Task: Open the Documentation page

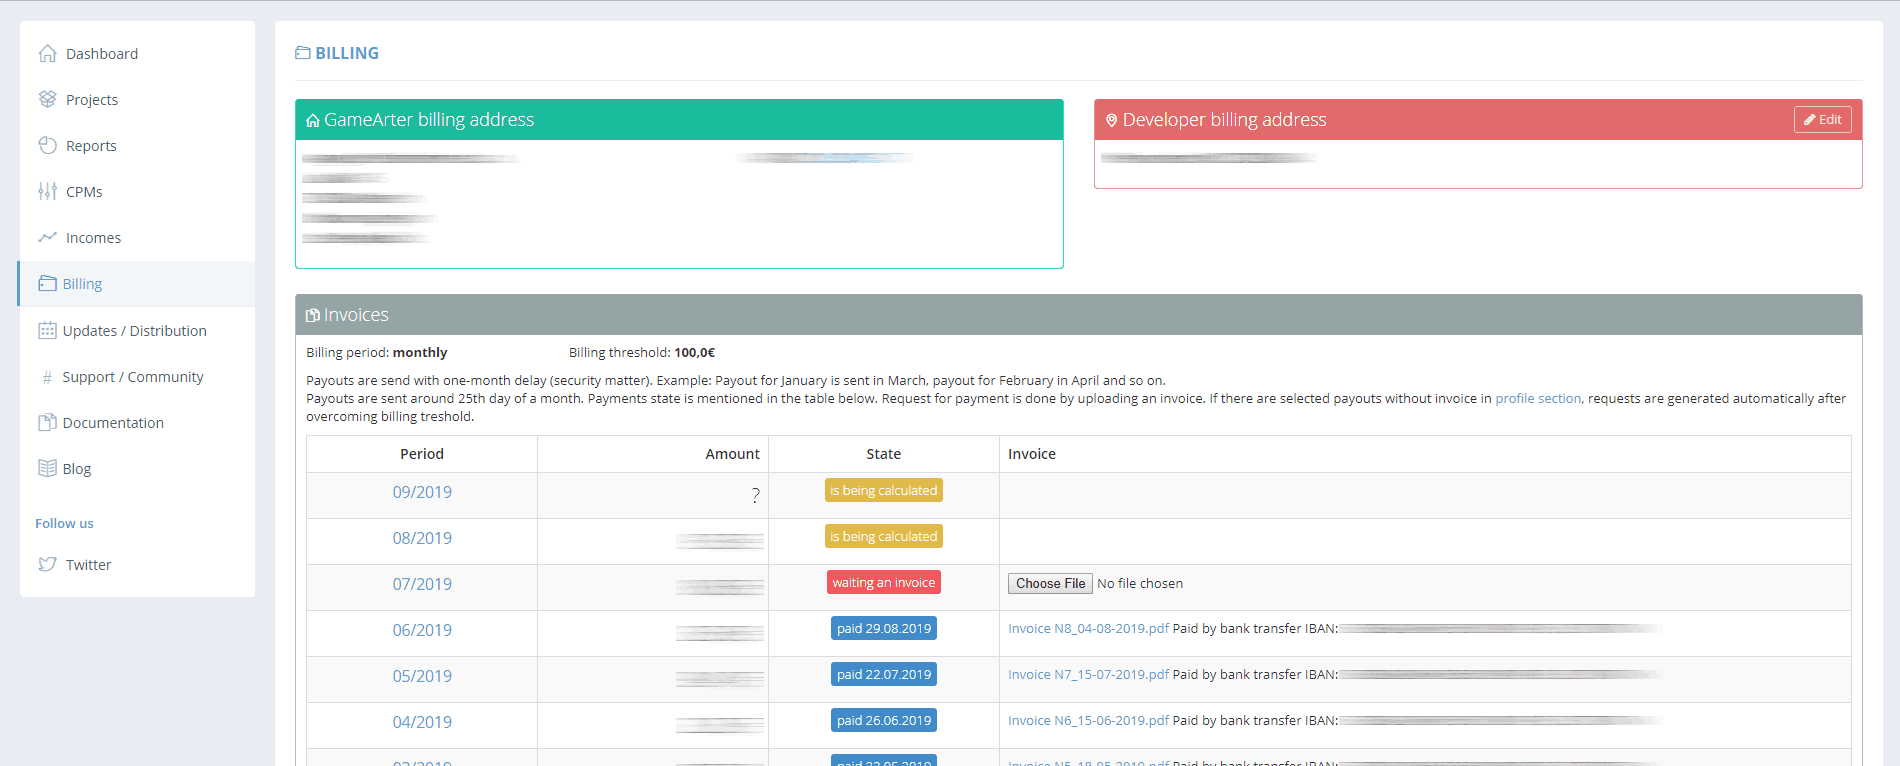Action: pyautogui.click(x=137, y=422)
